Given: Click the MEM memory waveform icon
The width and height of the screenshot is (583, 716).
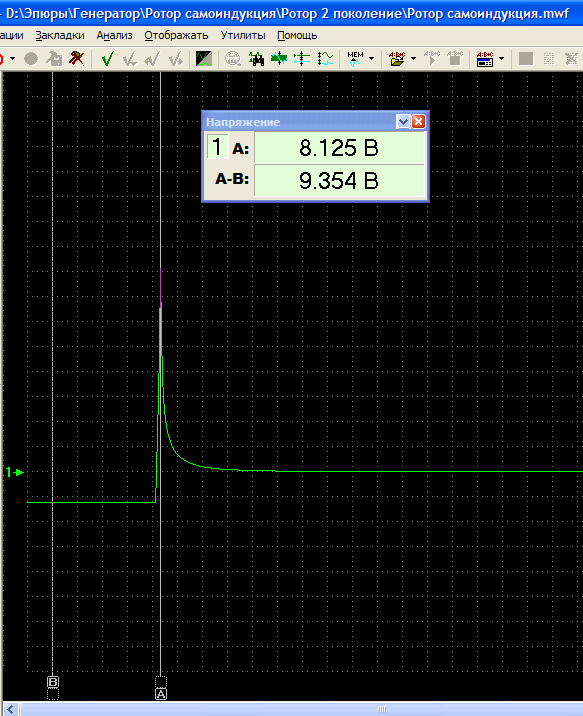Looking at the screenshot, I should point(355,59).
